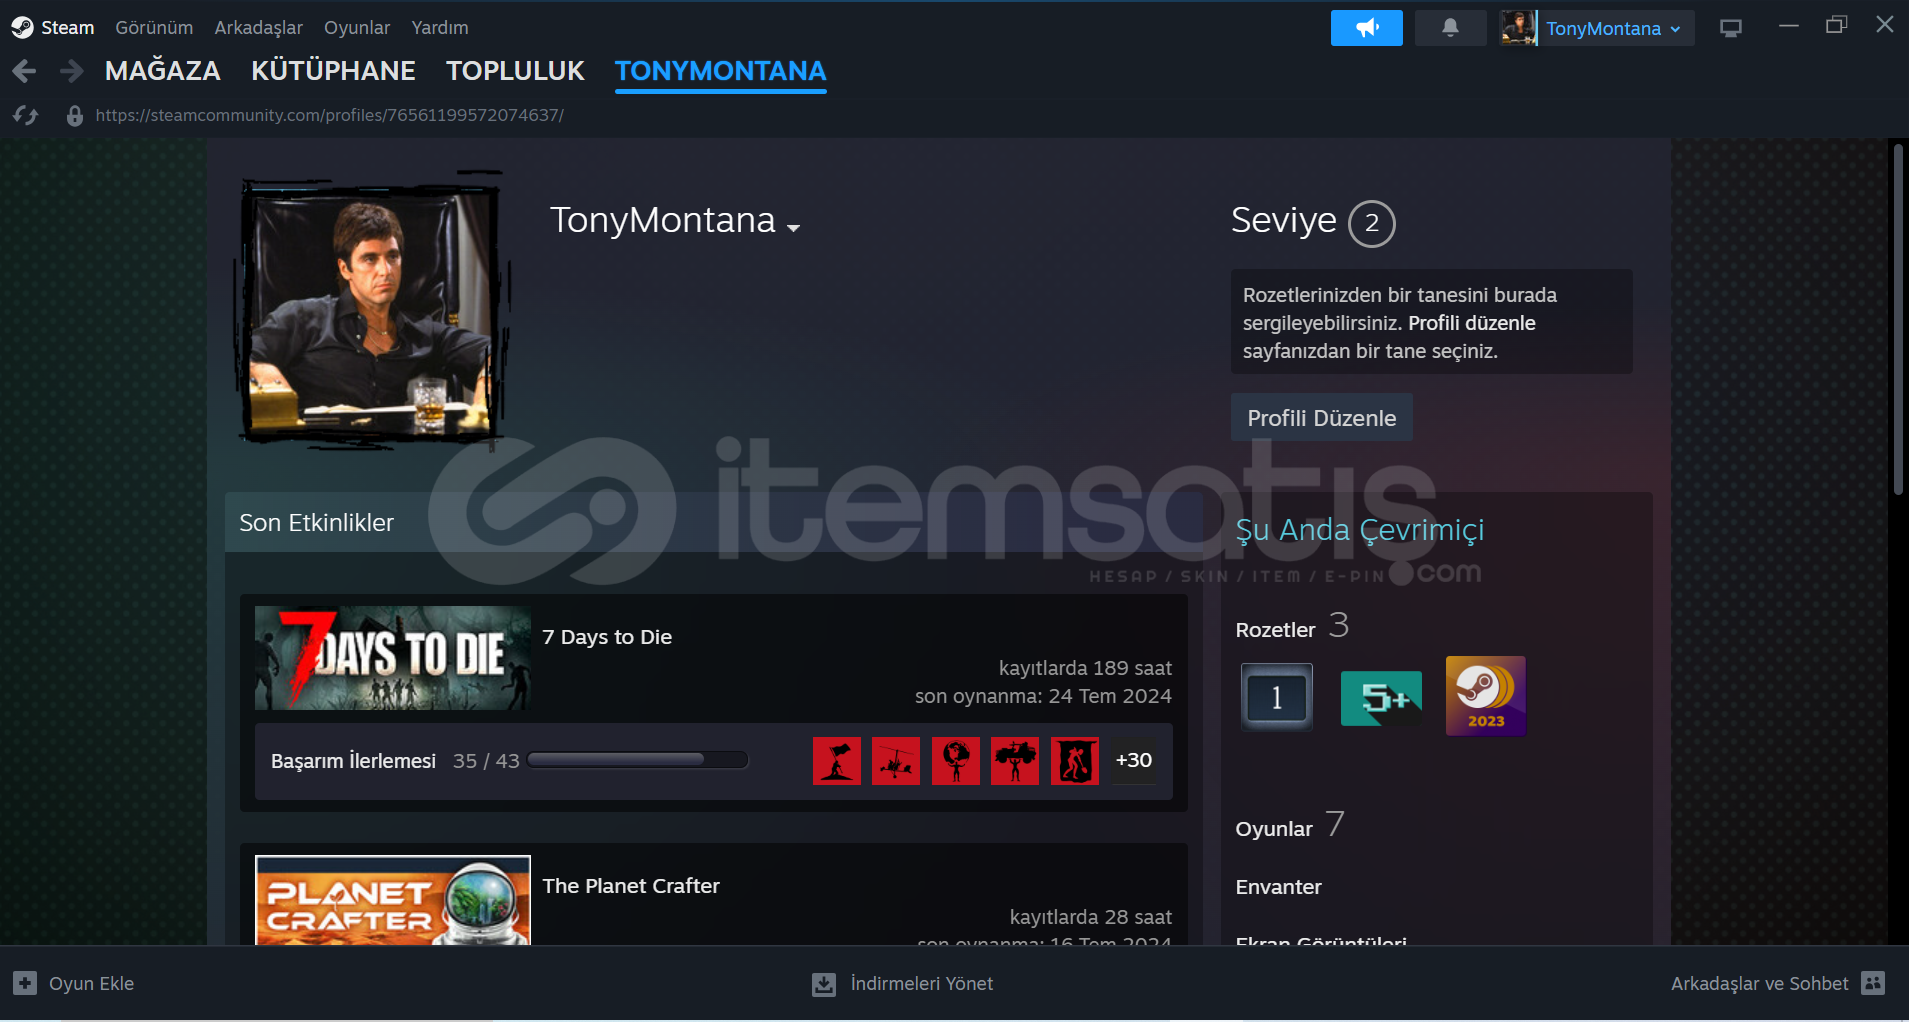Image resolution: width=1909 pixels, height=1022 pixels.
Task: Click the Planet Crafter banner
Action: click(393, 900)
